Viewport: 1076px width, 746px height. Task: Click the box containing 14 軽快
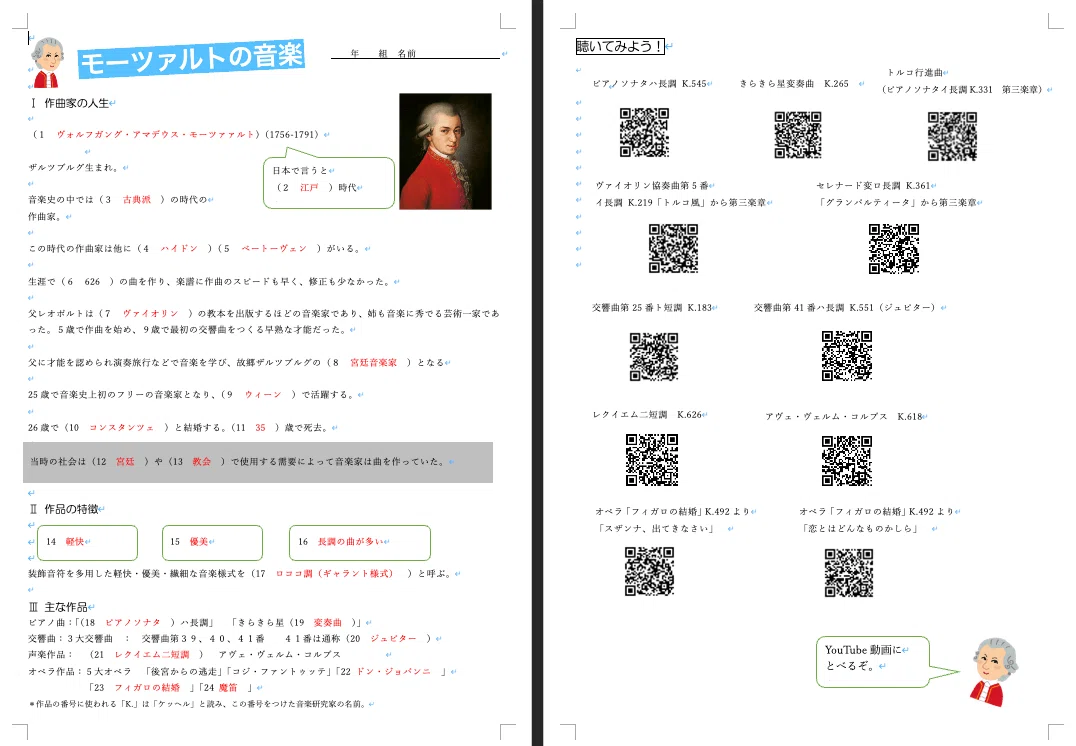coord(87,542)
